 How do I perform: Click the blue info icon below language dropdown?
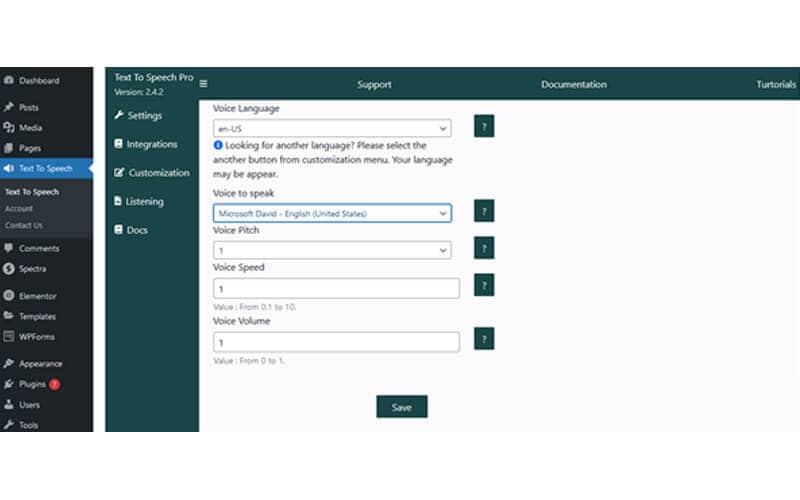(x=218, y=145)
